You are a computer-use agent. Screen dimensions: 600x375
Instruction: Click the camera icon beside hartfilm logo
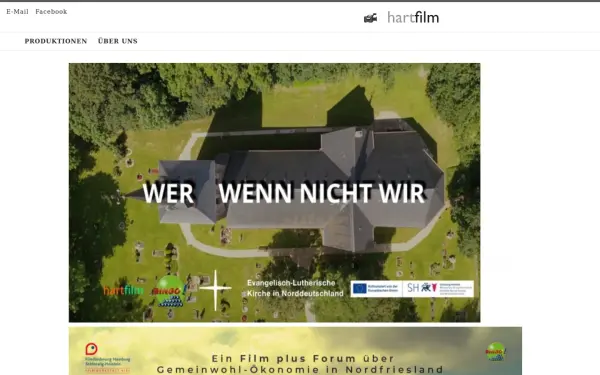370,18
